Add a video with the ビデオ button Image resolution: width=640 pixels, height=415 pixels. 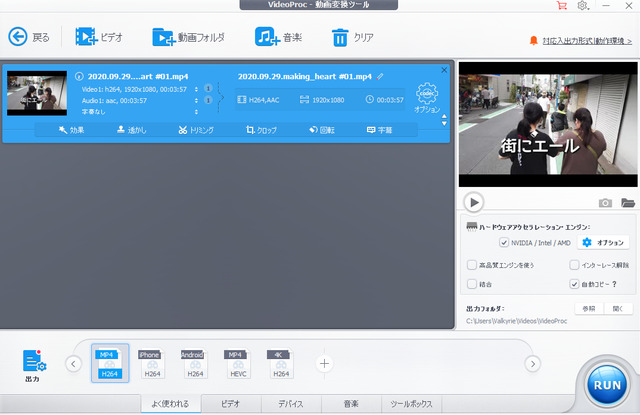[99, 37]
